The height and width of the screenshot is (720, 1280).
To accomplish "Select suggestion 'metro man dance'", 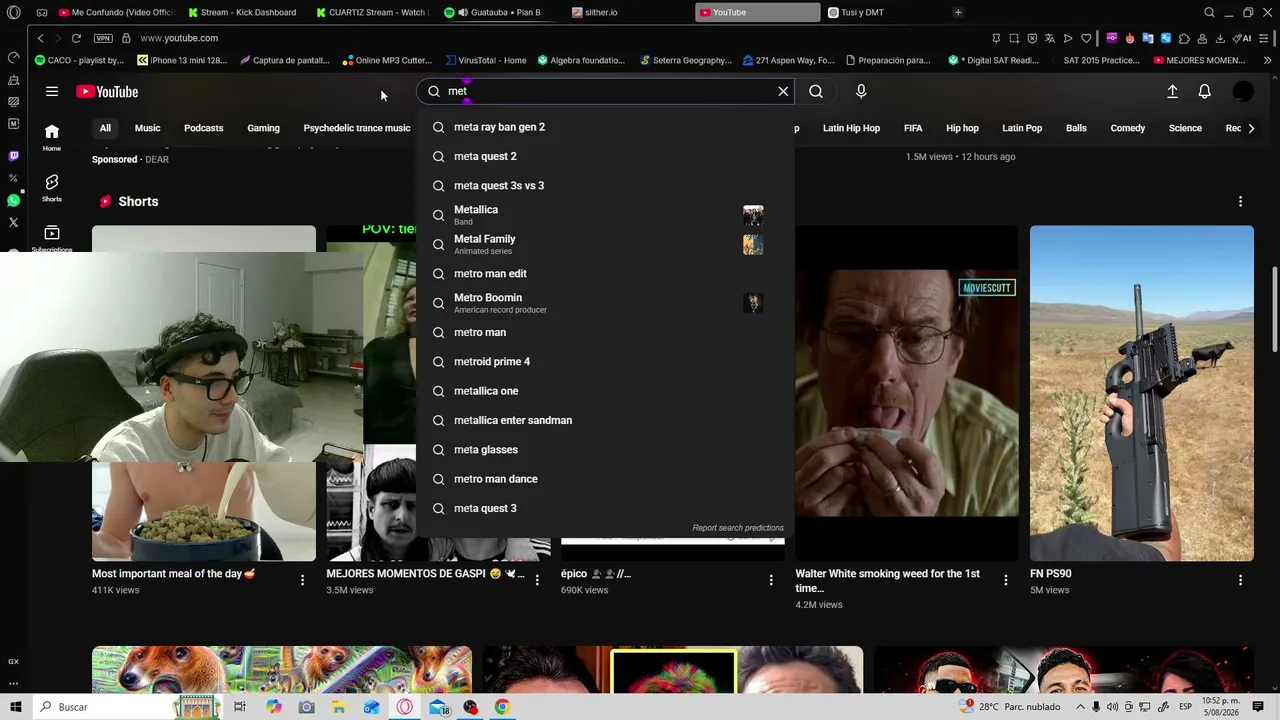I will point(605,479).
